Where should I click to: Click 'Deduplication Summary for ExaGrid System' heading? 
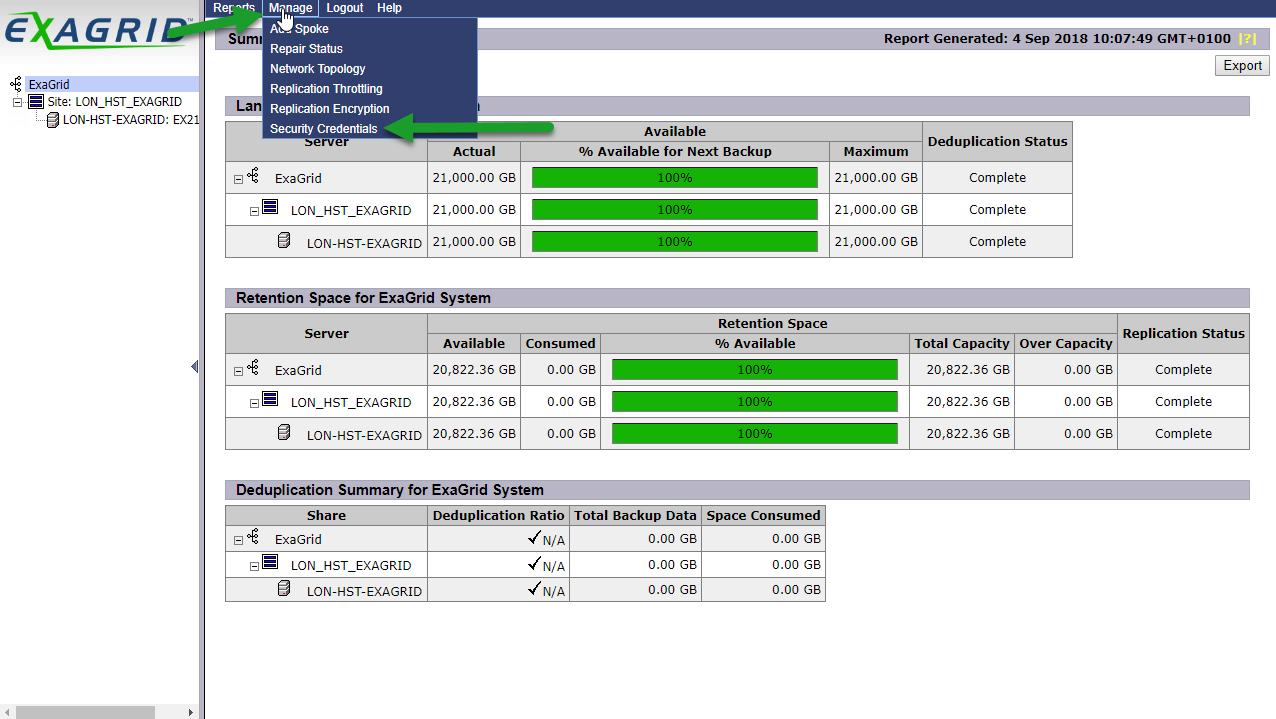click(x=390, y=490)
